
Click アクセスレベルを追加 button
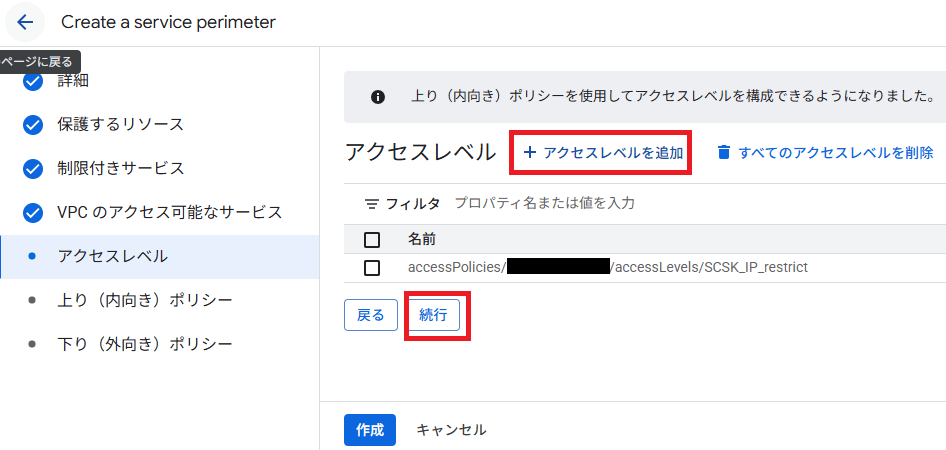pos(603,153)
